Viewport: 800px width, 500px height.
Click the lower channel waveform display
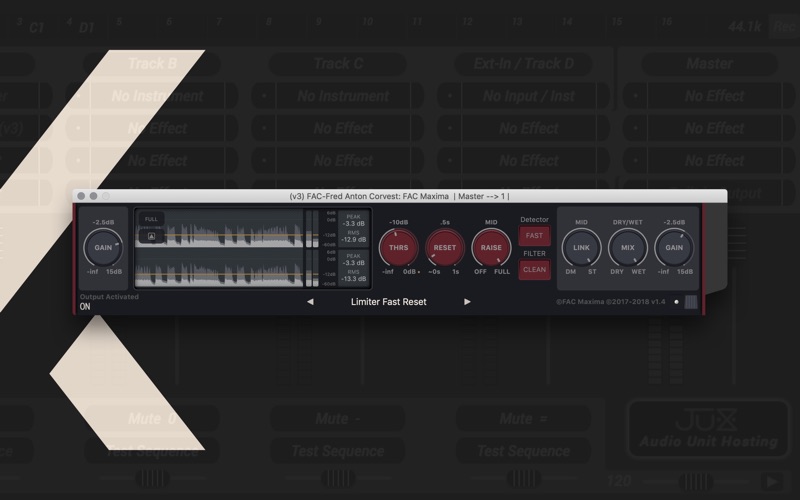tap(219, 268)
